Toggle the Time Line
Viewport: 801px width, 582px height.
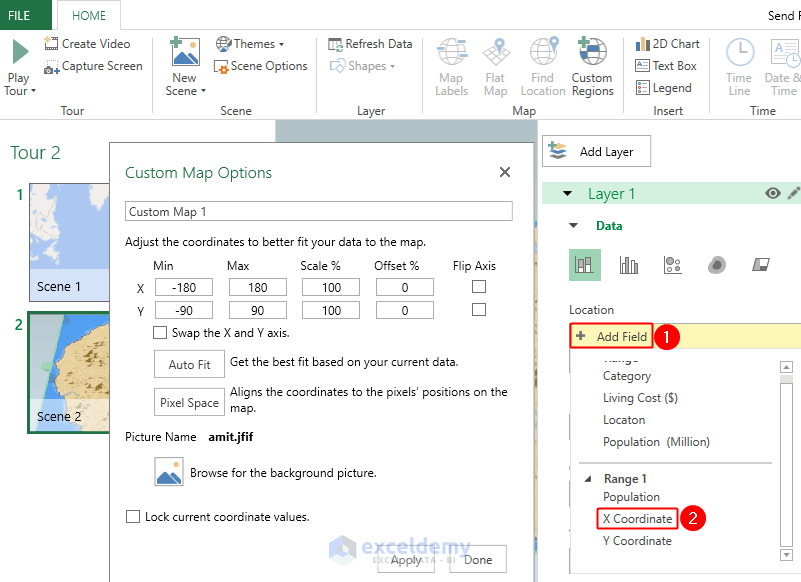(x=740, y=67)
